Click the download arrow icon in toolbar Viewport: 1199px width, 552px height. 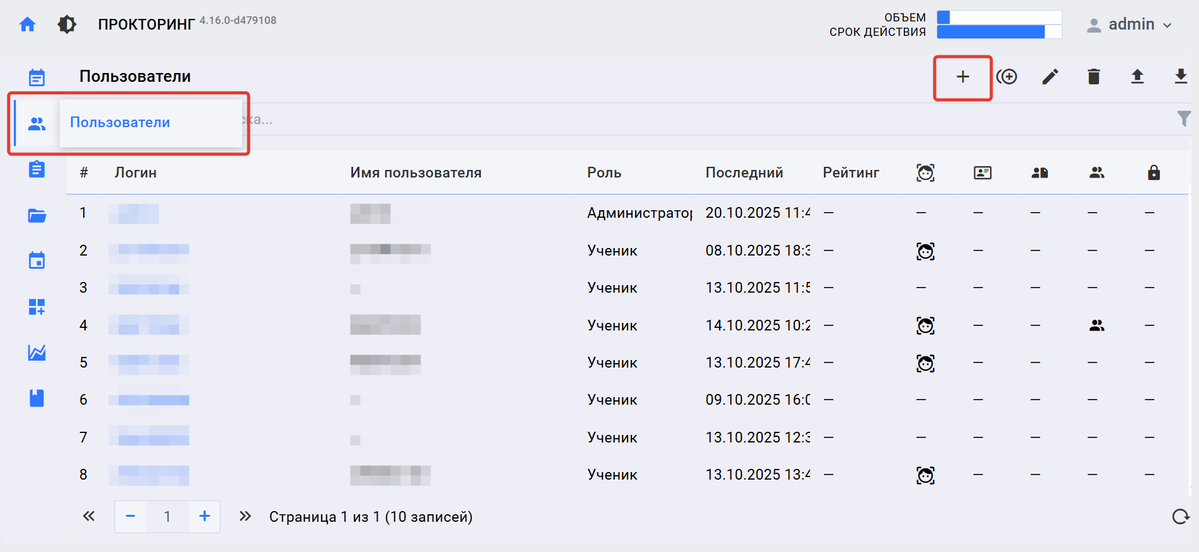(x=1181, y=77)
